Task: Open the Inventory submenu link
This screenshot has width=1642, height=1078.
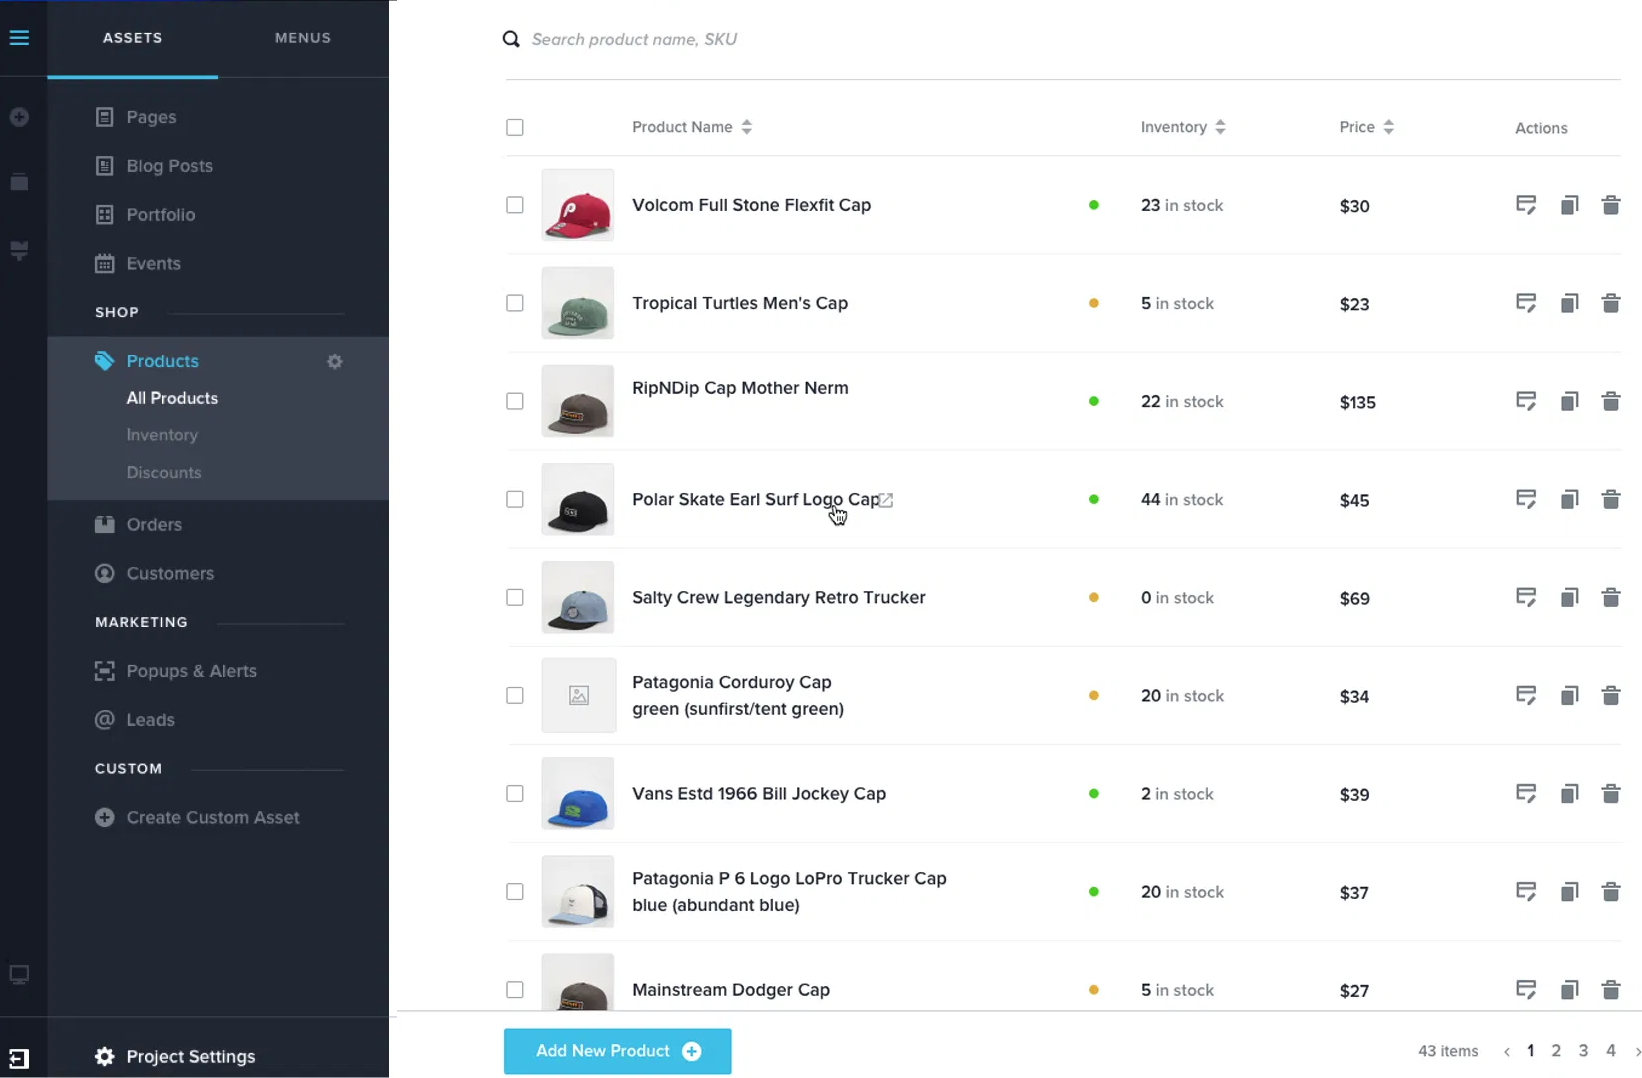Action: (162, 435)
